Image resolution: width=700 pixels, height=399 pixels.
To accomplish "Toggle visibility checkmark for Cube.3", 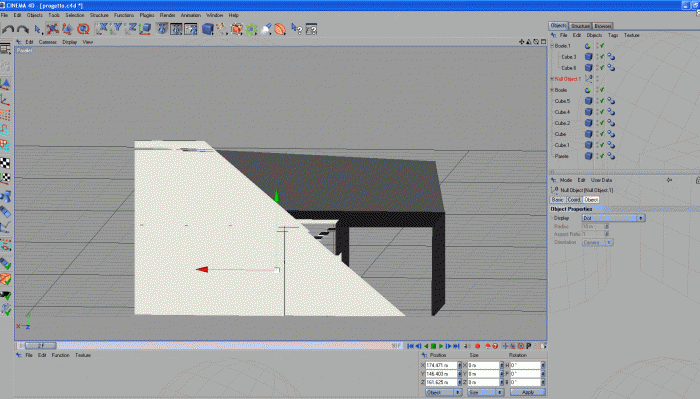I will coord(602,57).
